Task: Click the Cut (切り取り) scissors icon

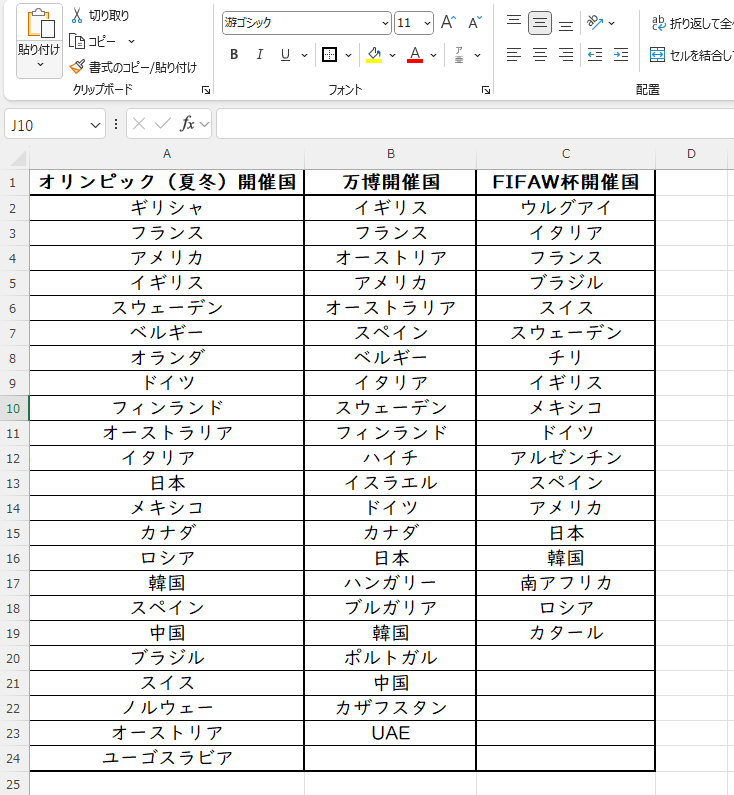Action: tap(77, 15)
